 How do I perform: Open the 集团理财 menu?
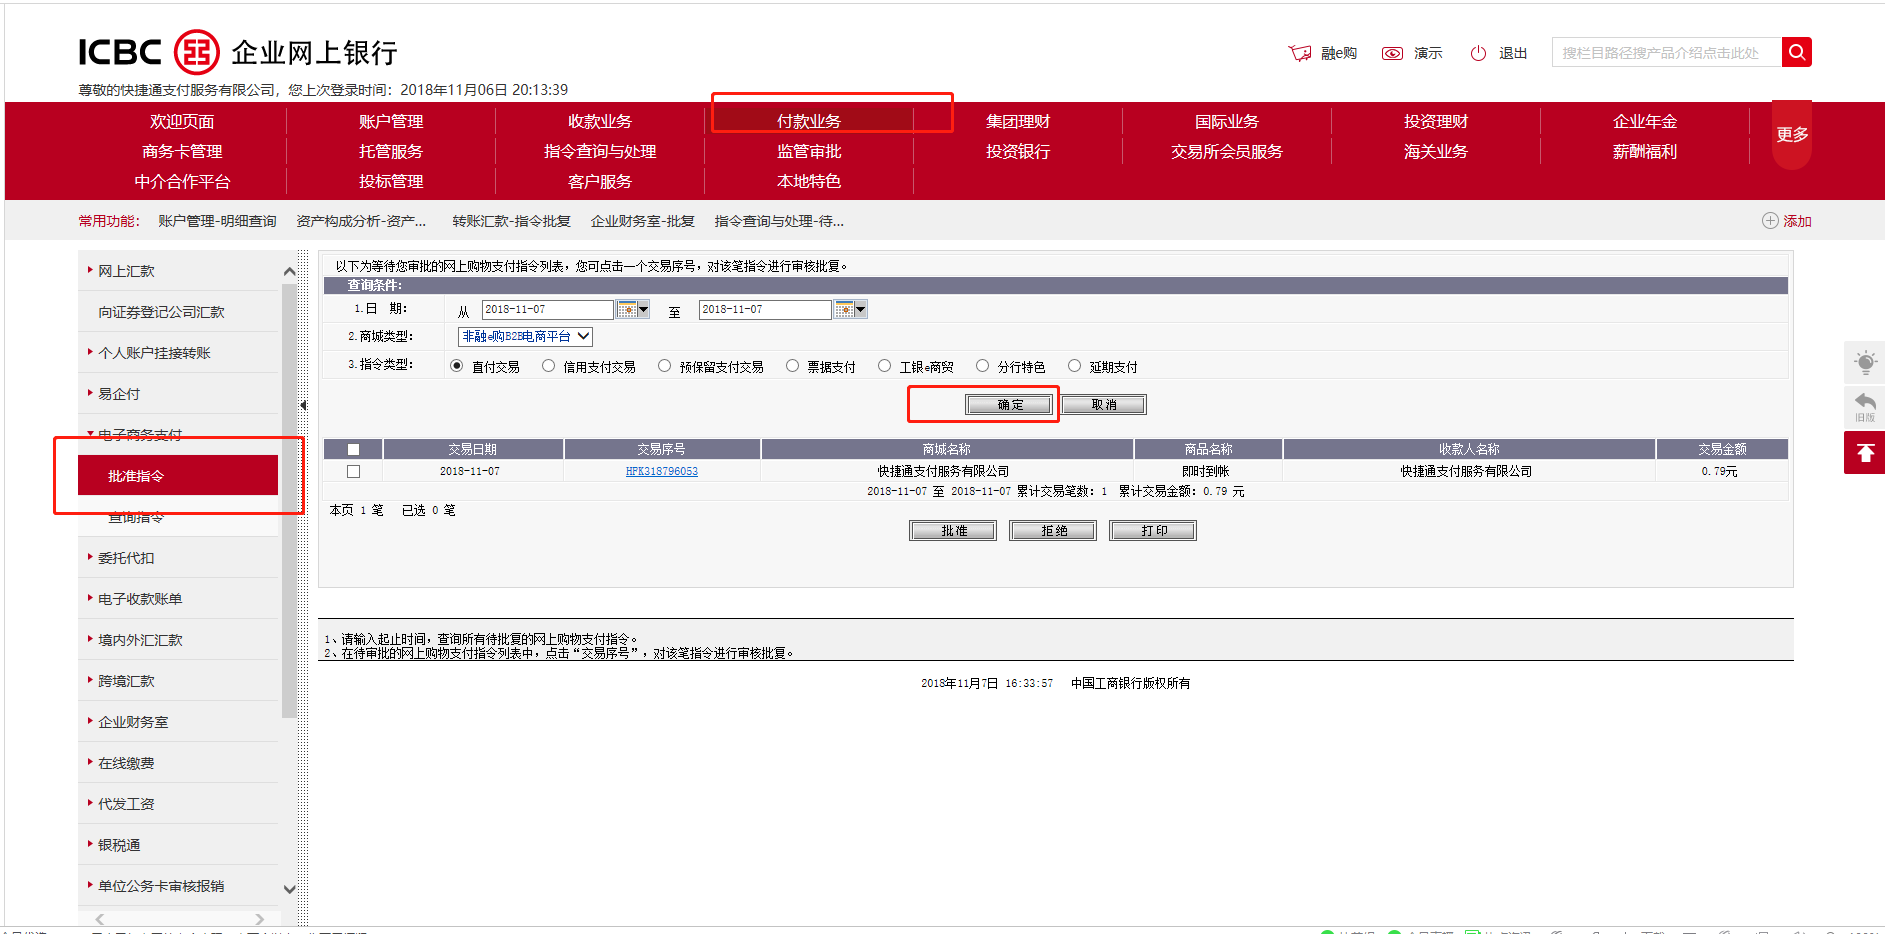[1018, 121]
